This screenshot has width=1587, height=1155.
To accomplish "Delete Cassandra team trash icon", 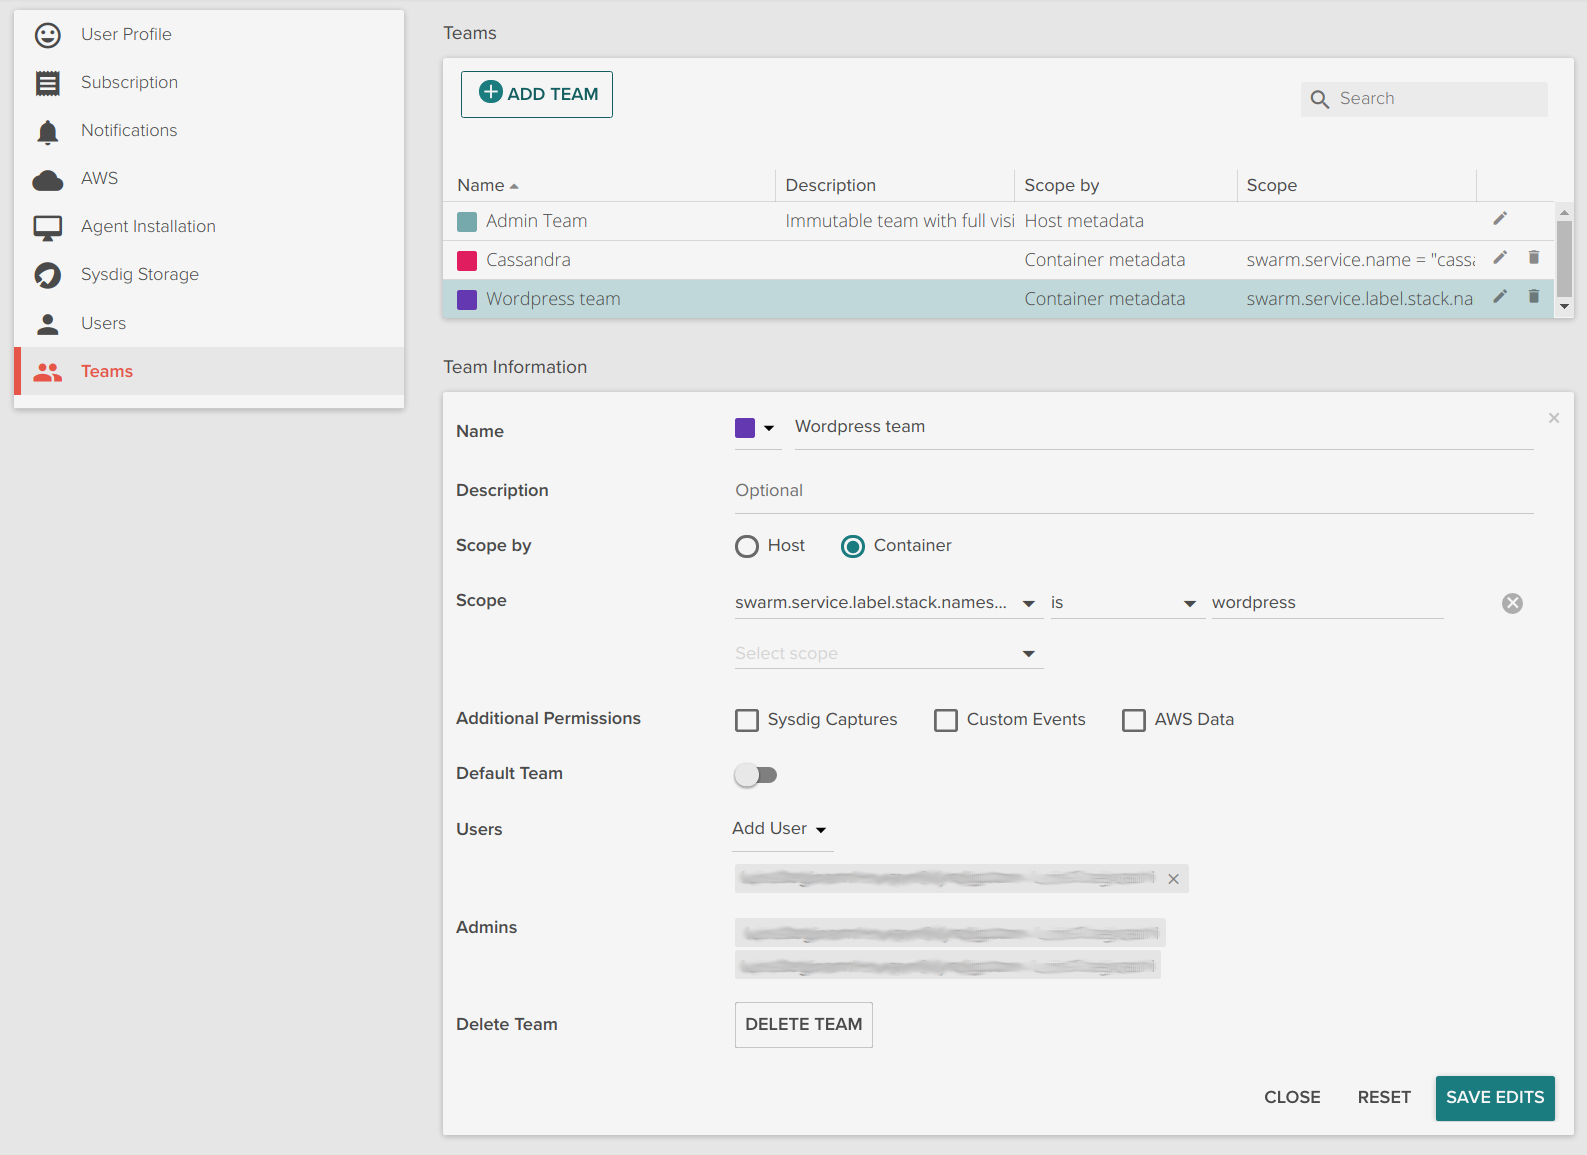I will click(1534, 258).
